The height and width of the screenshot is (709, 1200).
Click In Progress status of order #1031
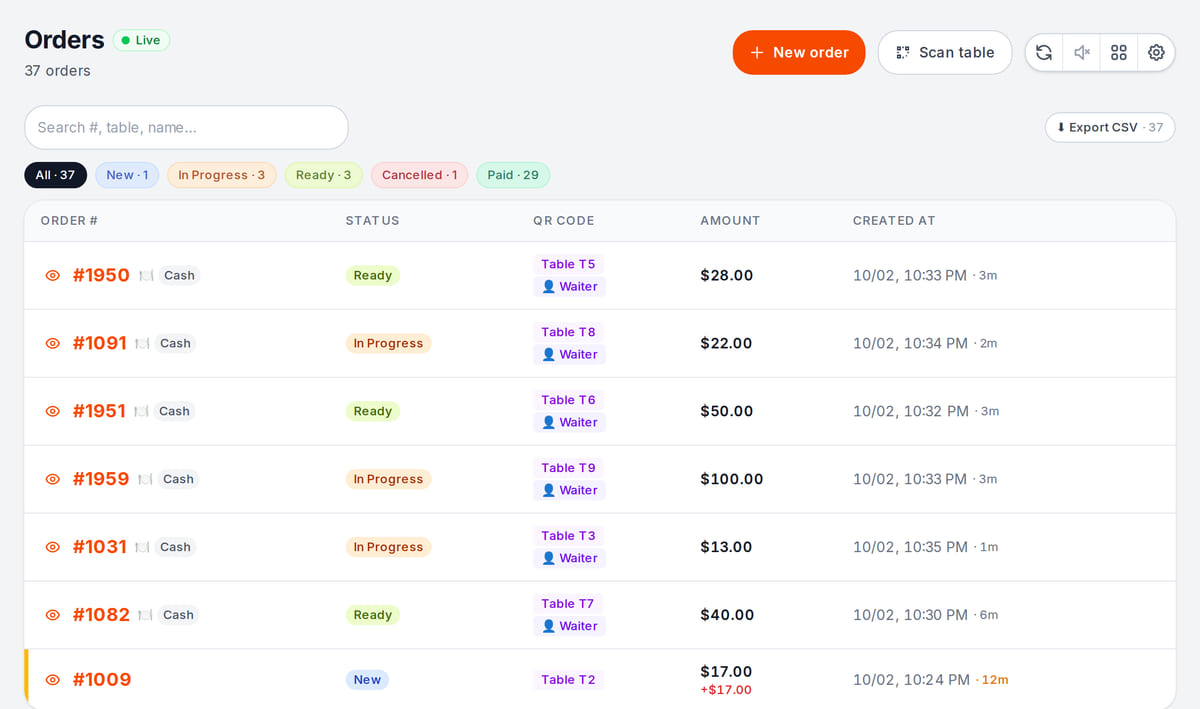click(x=388, y=547)
